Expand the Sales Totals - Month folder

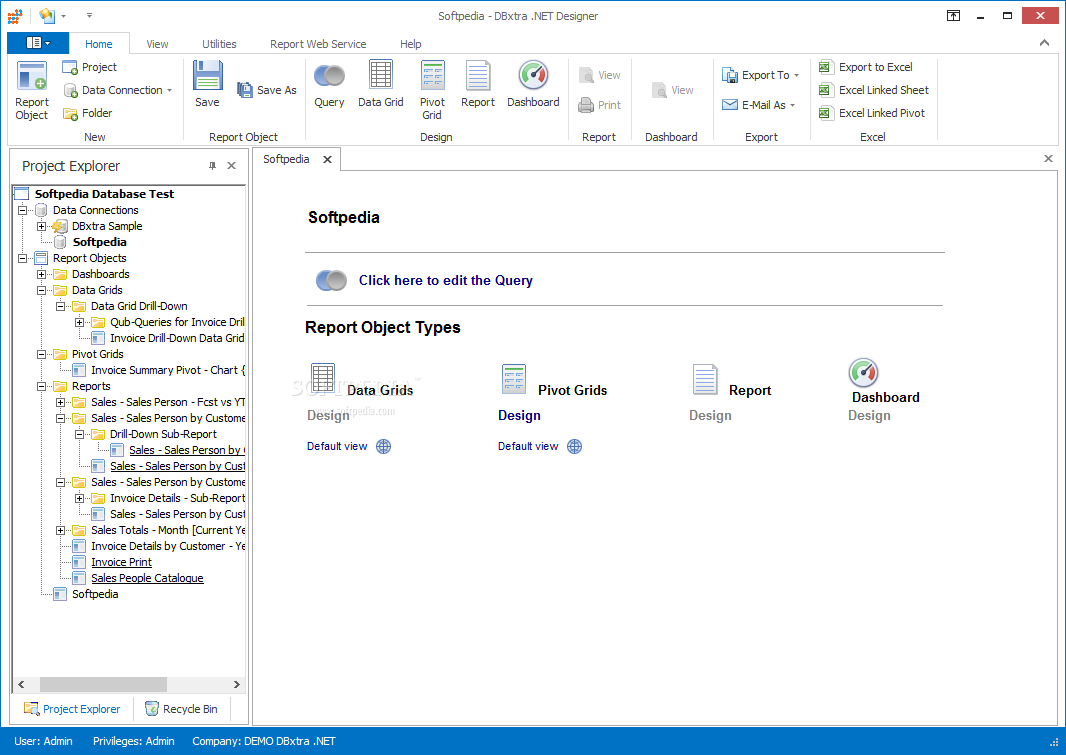pyautogui.click(x=61, y=530)
